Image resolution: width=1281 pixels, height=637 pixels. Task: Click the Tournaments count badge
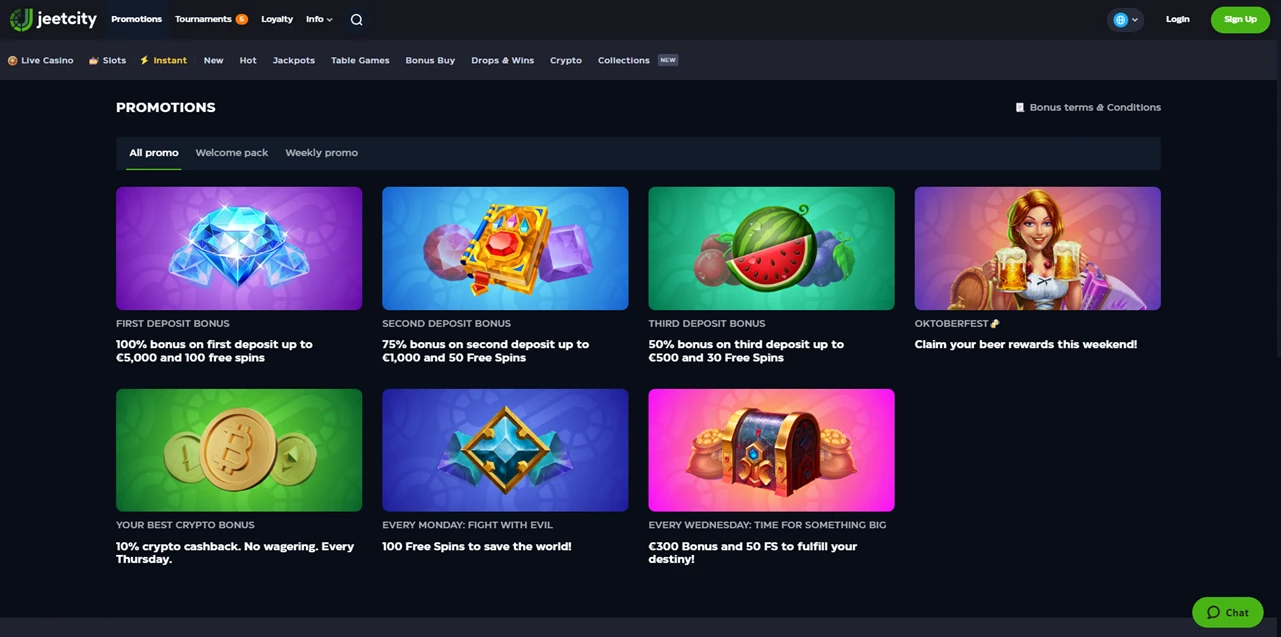242,19
